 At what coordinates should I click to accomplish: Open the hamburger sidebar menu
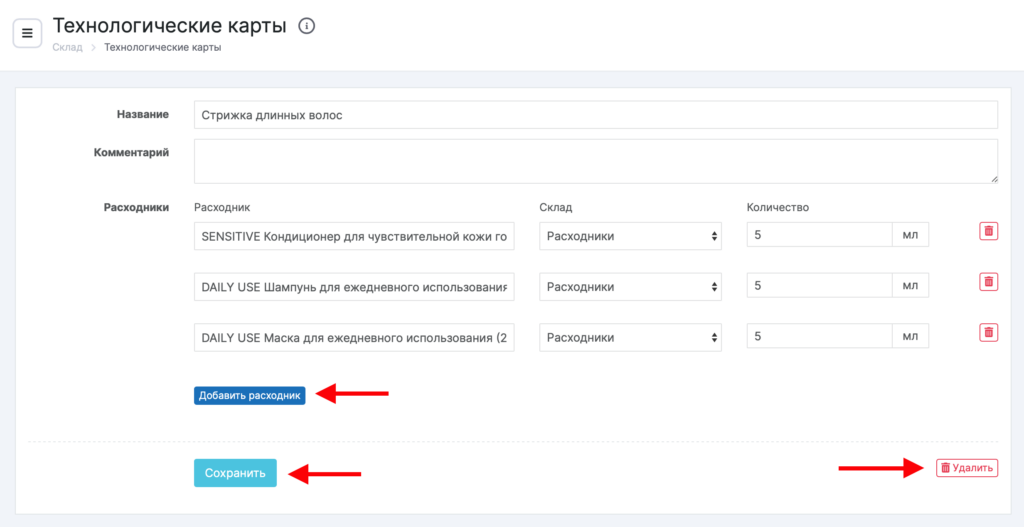coord(27,33)
